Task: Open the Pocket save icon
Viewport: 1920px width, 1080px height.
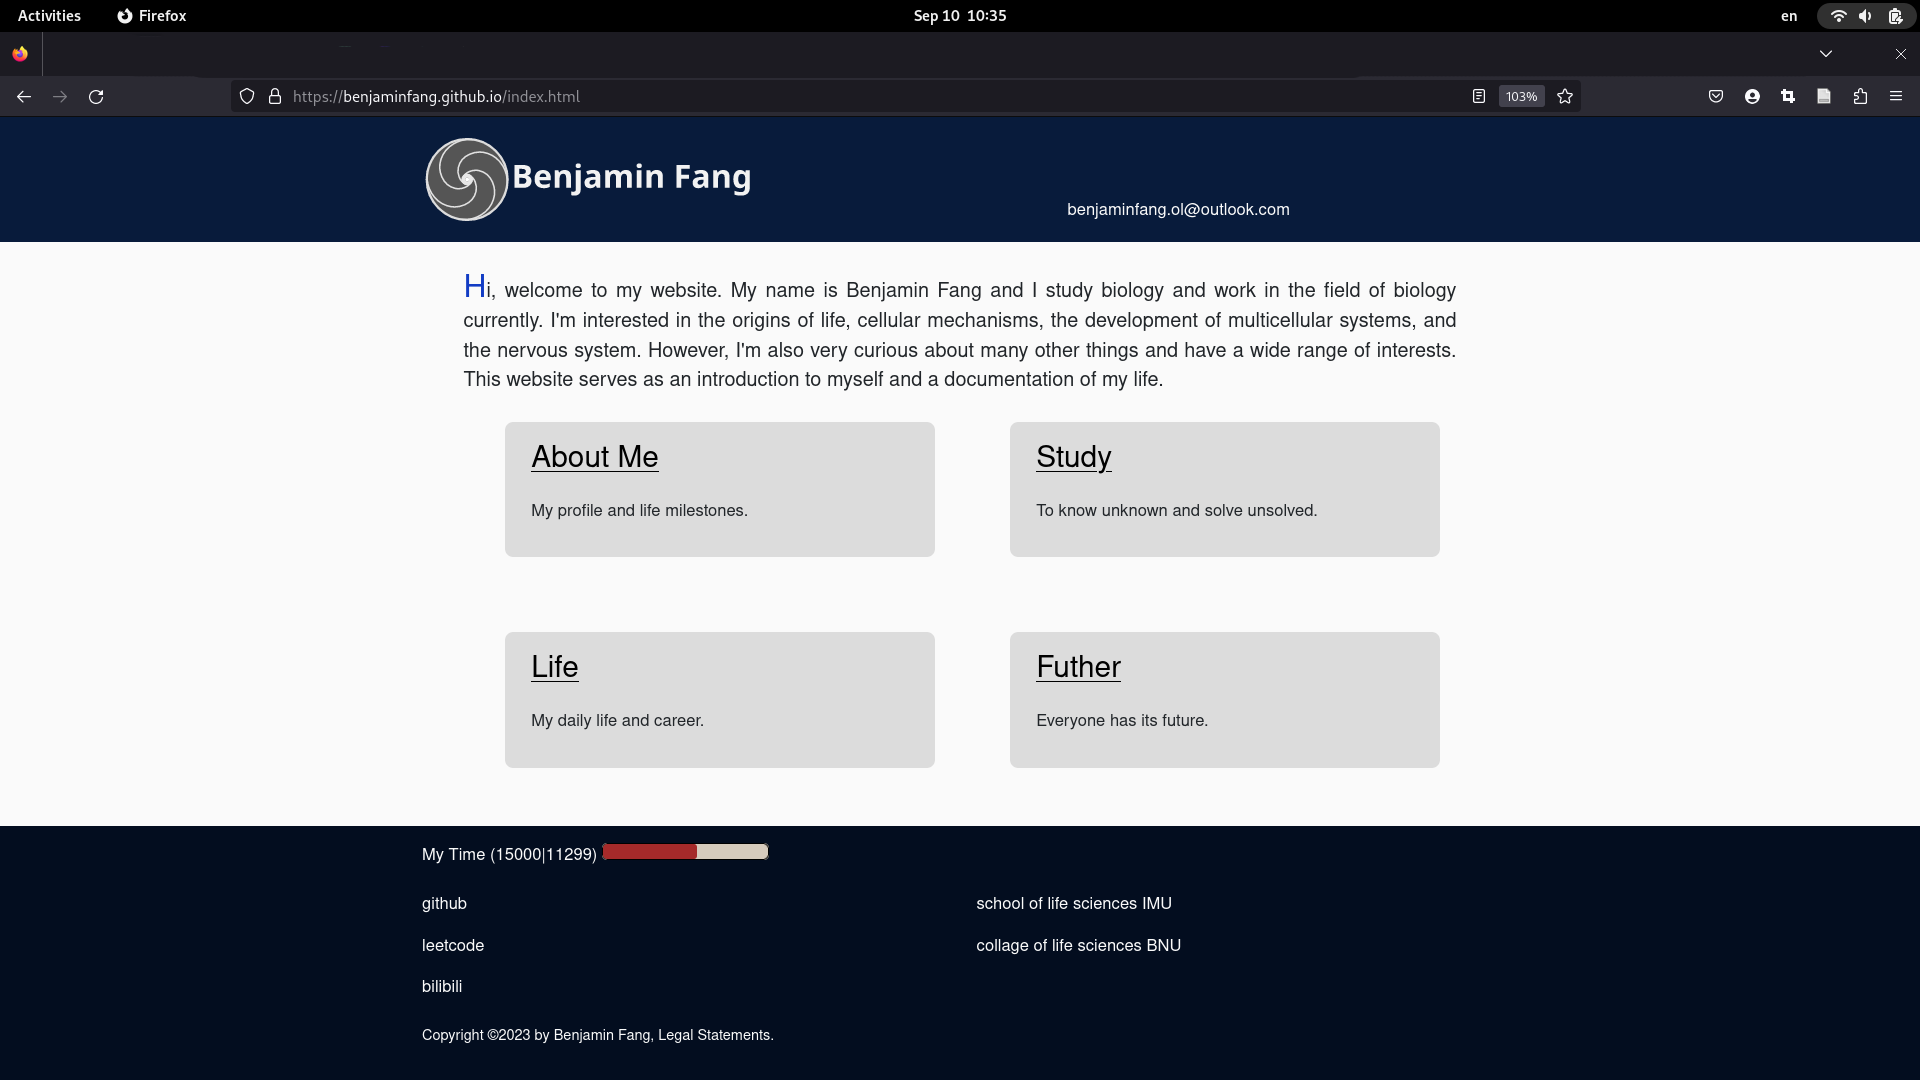Action: pyautogui.click(x=1716, y=97)
